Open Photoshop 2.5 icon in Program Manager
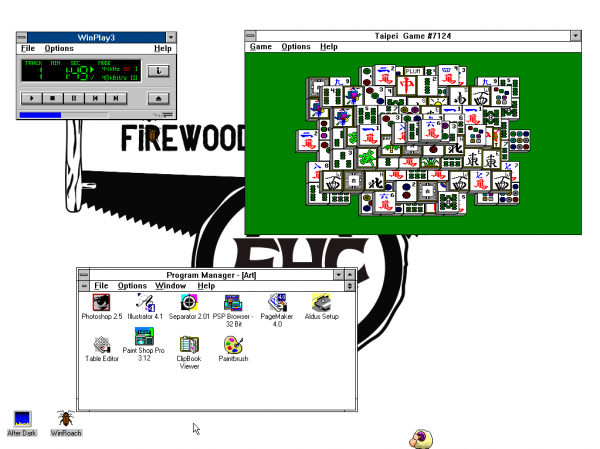Image resolution: width=600 pixels, height=449 pixels. click(101, 302)
